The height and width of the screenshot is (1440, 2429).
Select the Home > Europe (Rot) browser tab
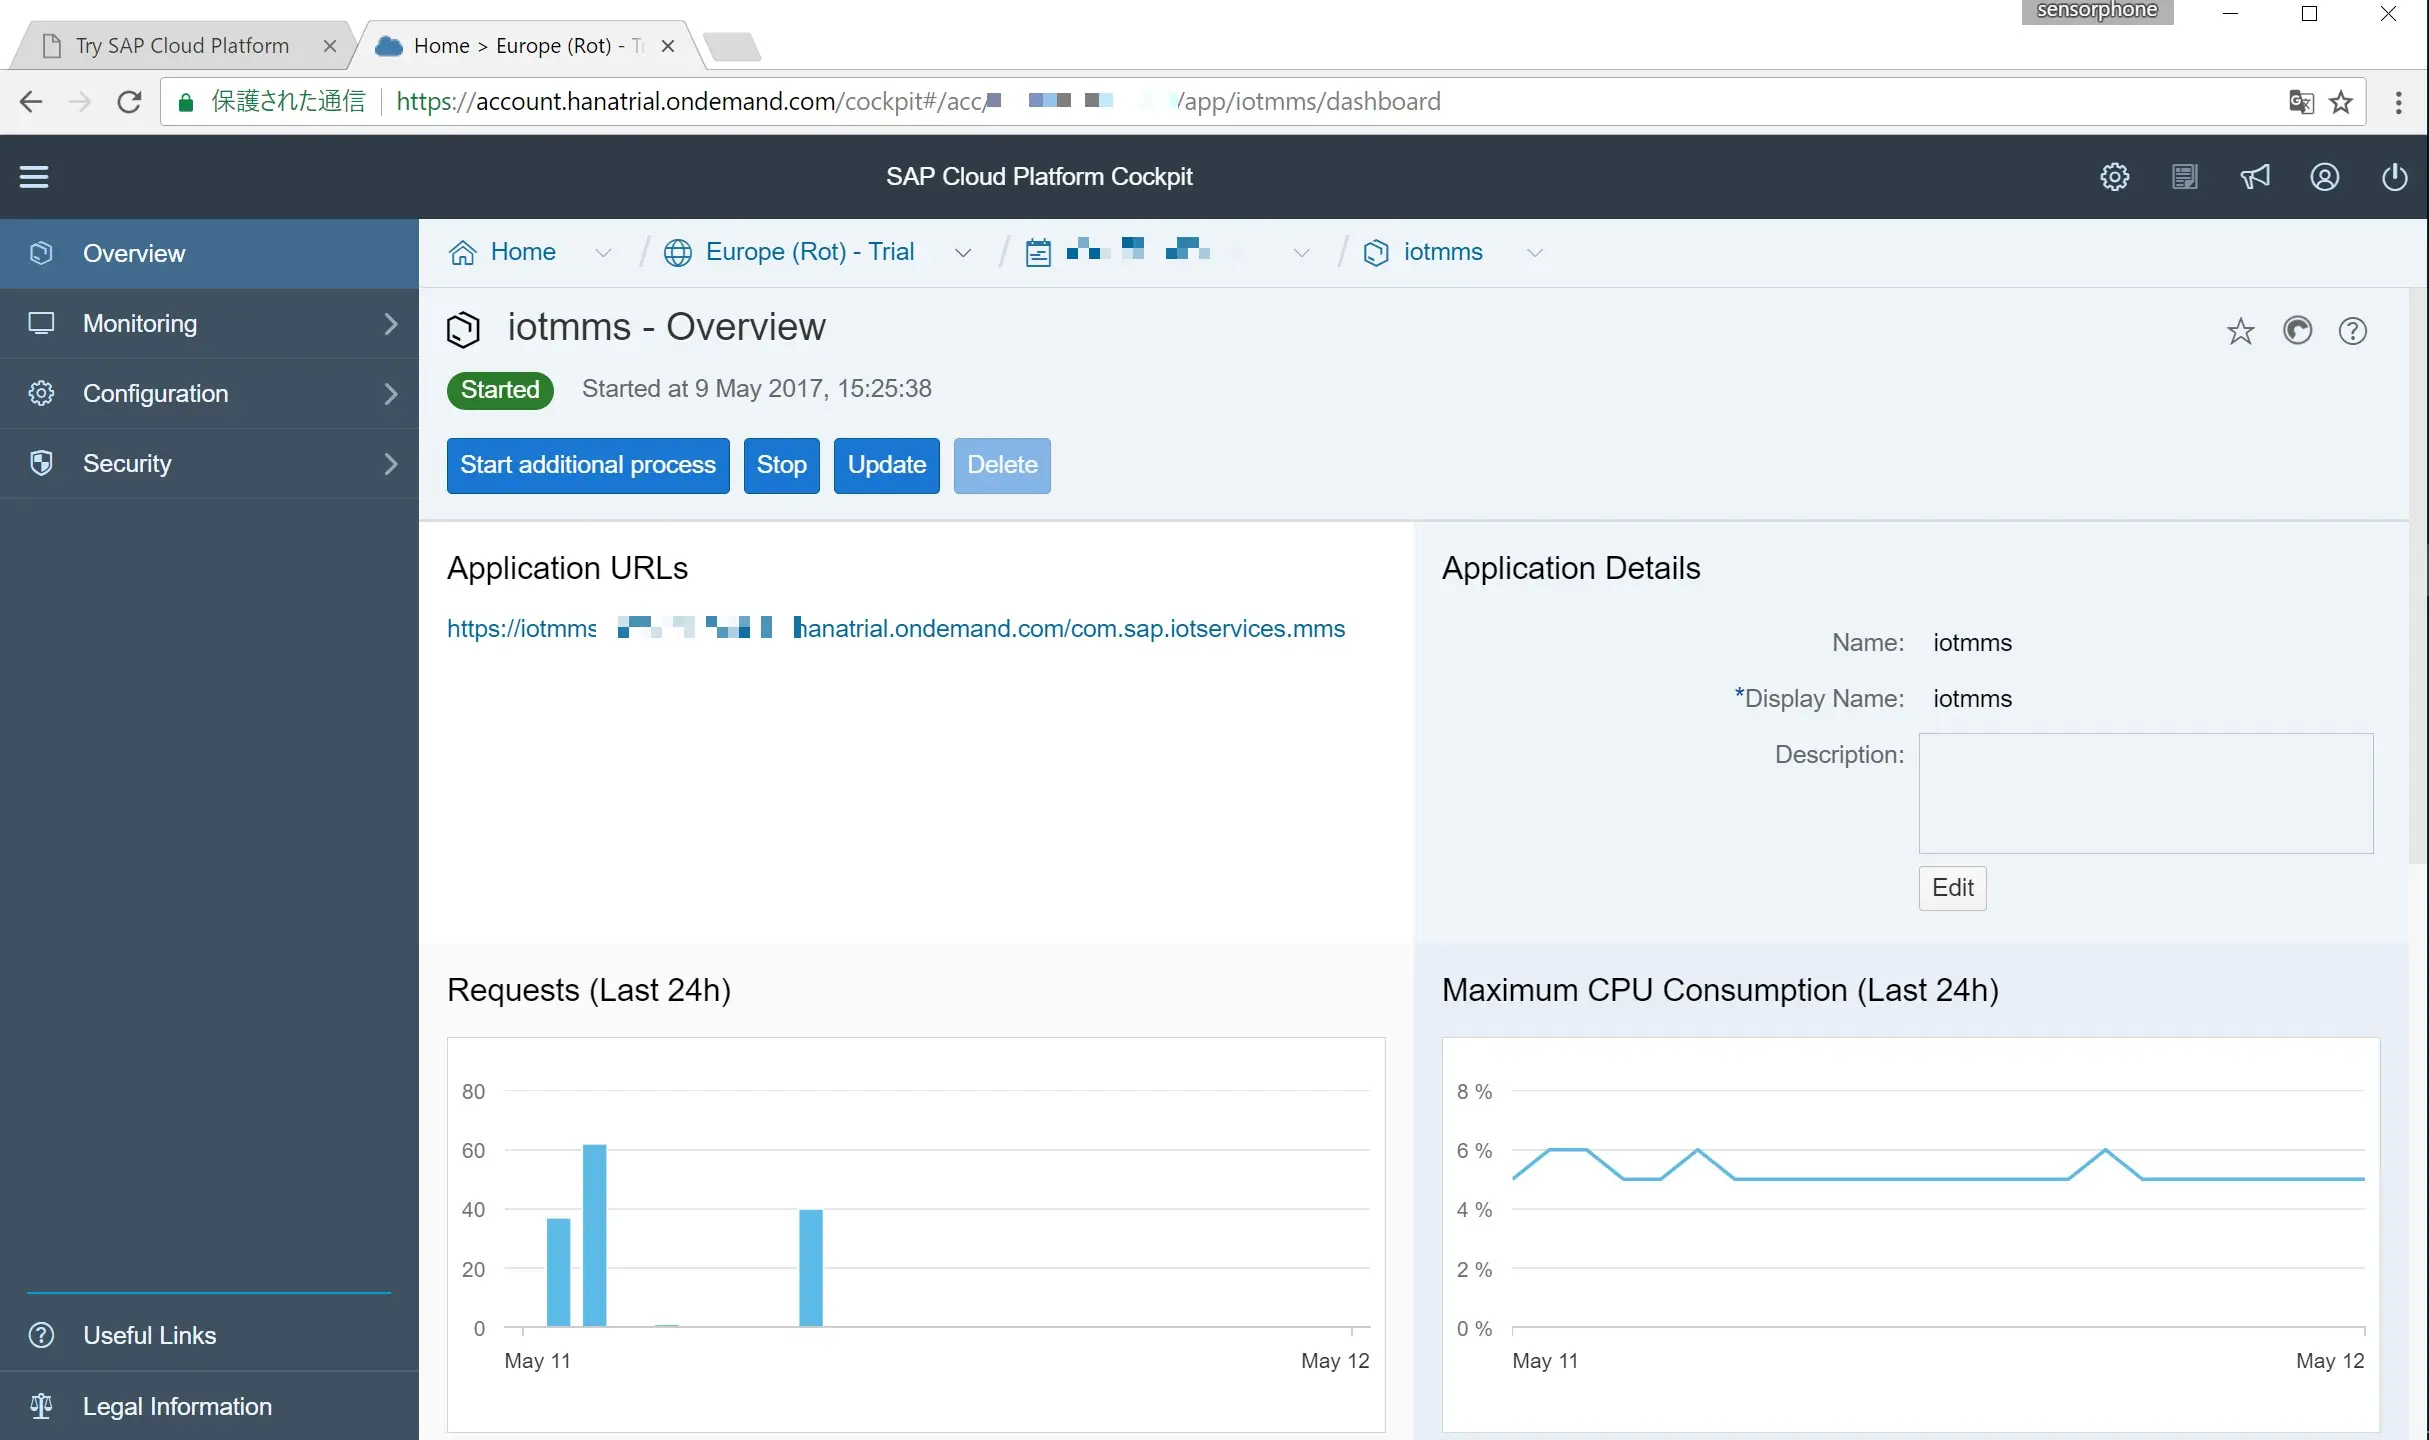[527, 46]
